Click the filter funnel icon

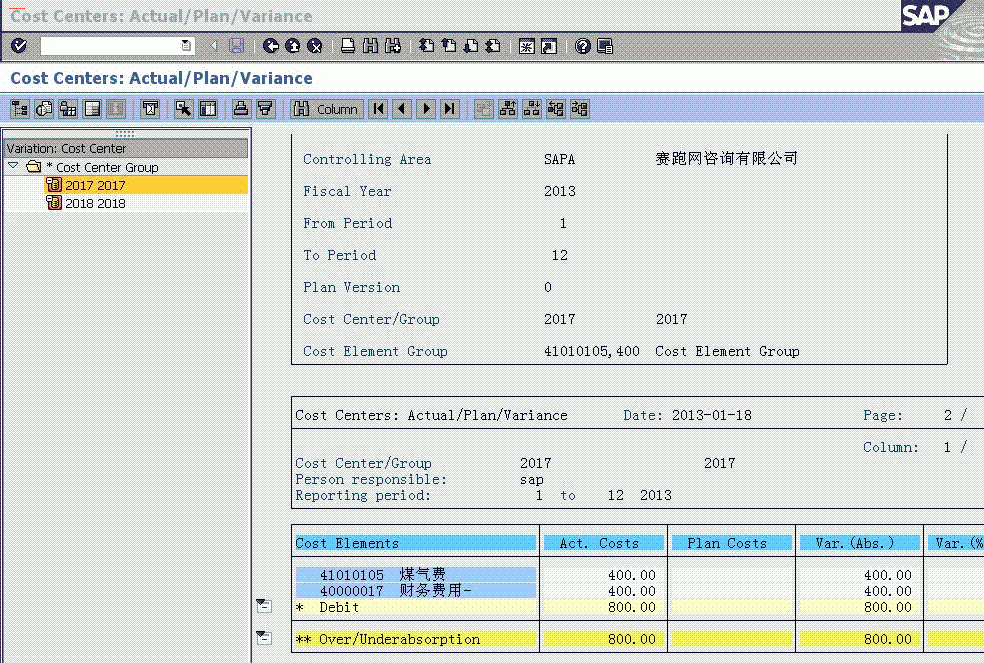(265, 109)
